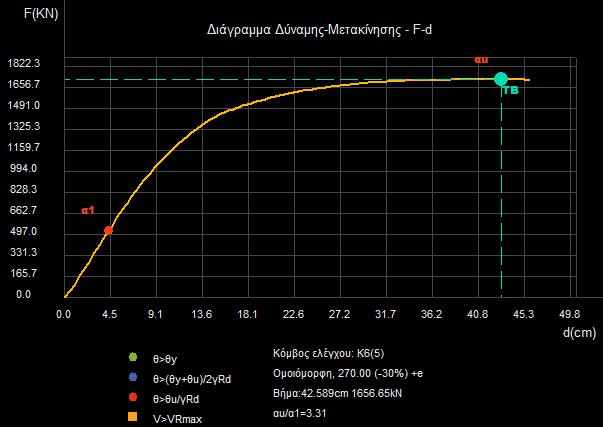The image size is (603, 427).
Task: Click the αu/α1=3.31 ratio text
Action: (x=300, y=414)
